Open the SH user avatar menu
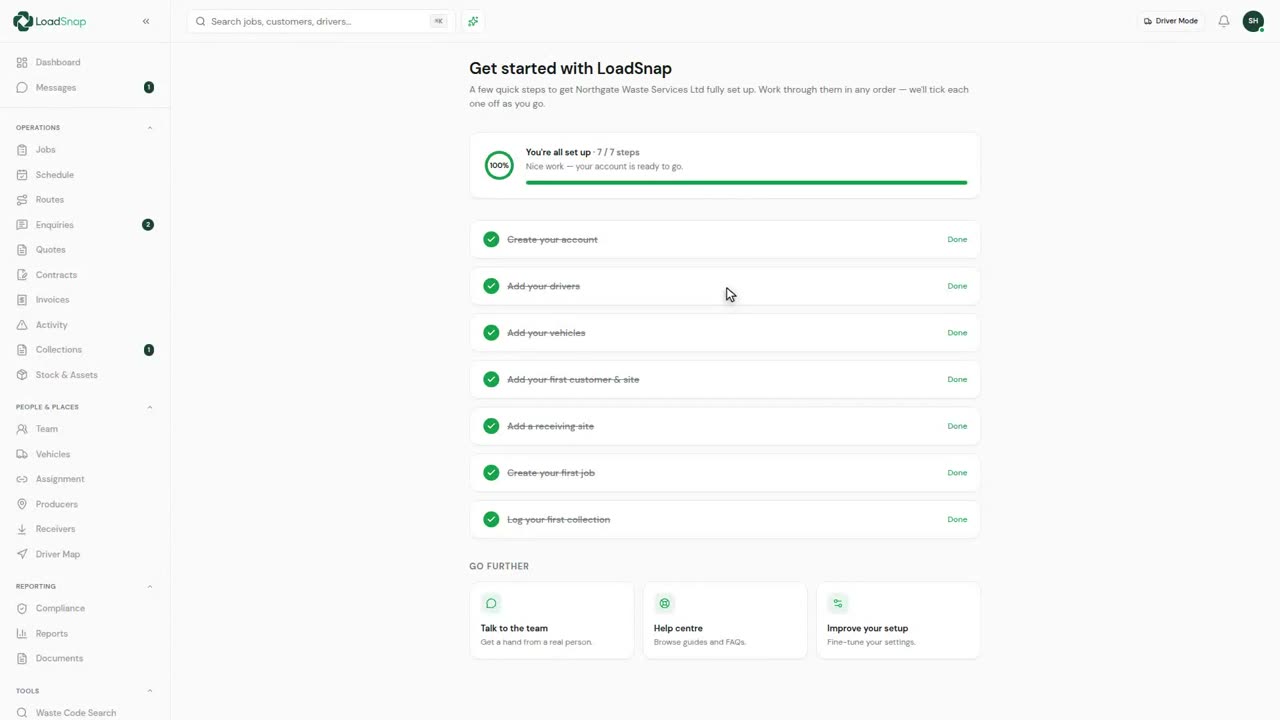The image size is (1280, 720). (1253, 21)
